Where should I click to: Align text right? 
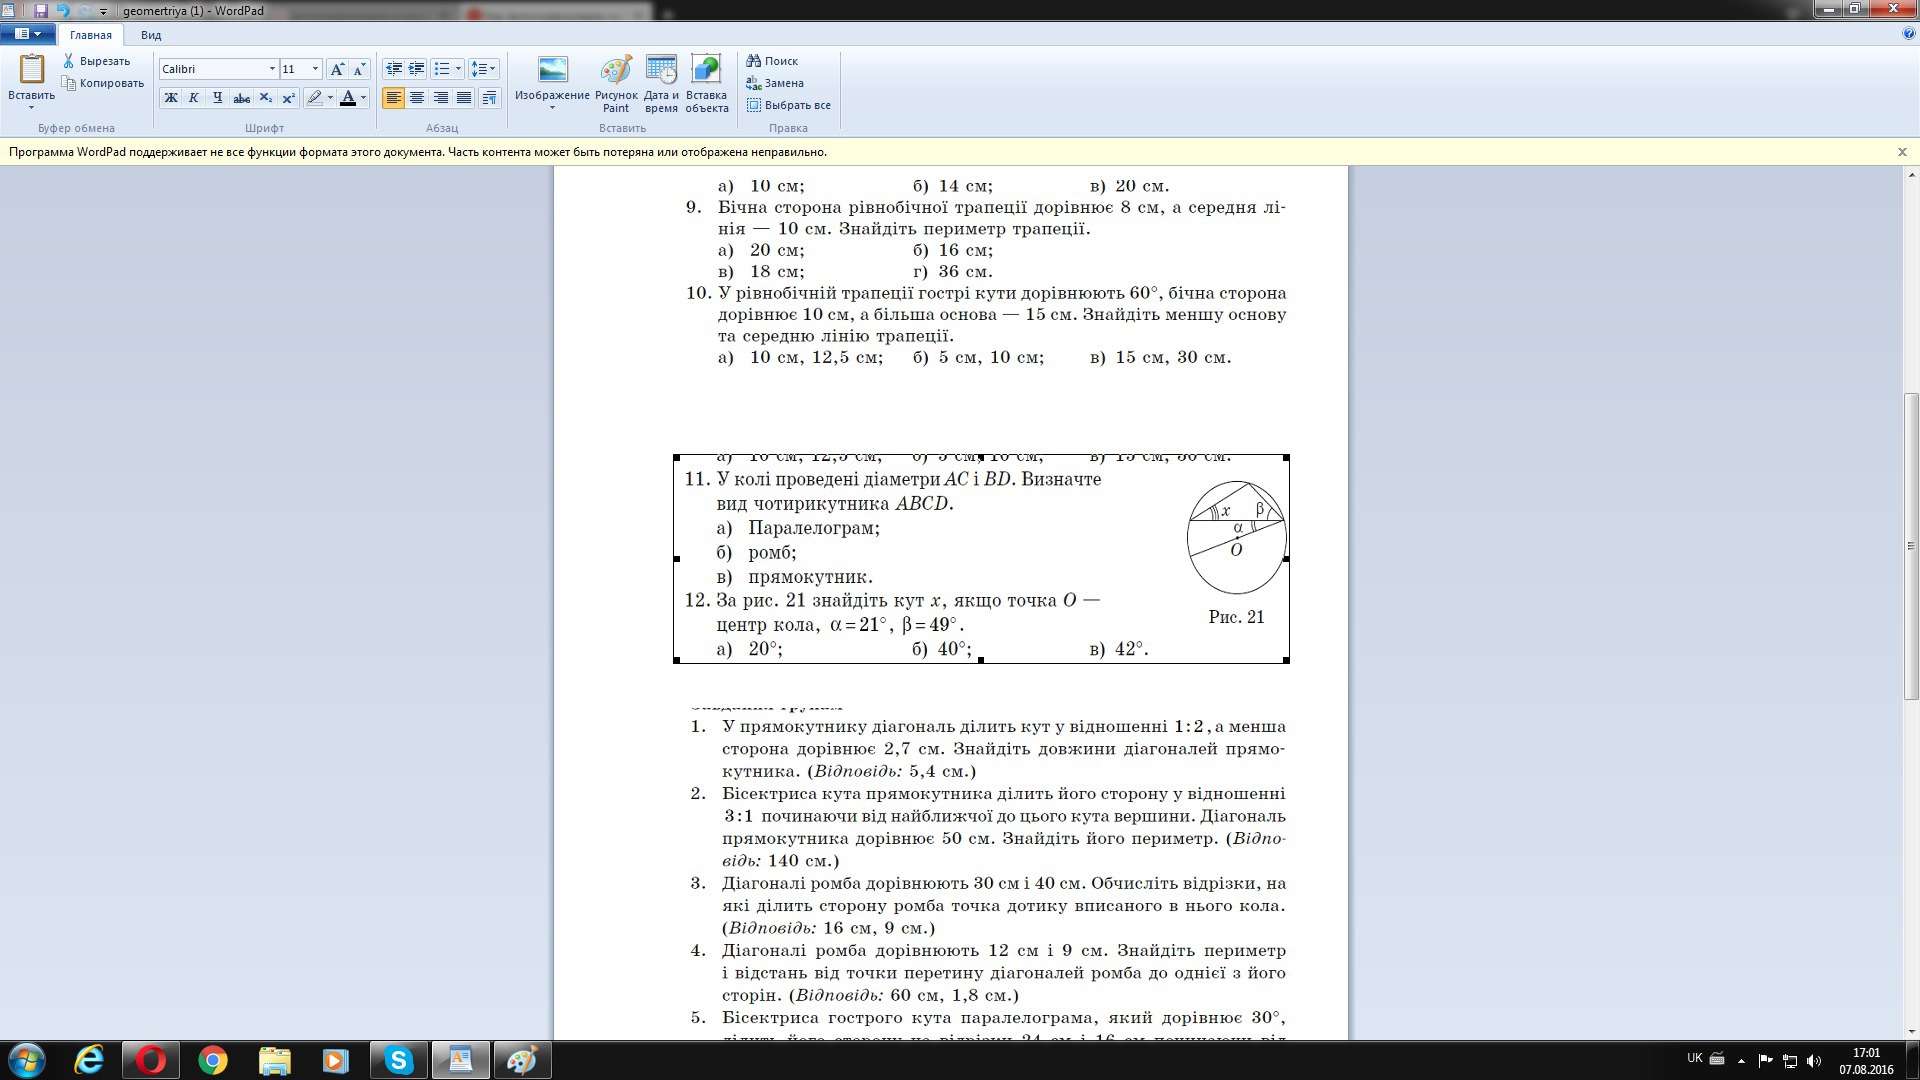[440, 98]
